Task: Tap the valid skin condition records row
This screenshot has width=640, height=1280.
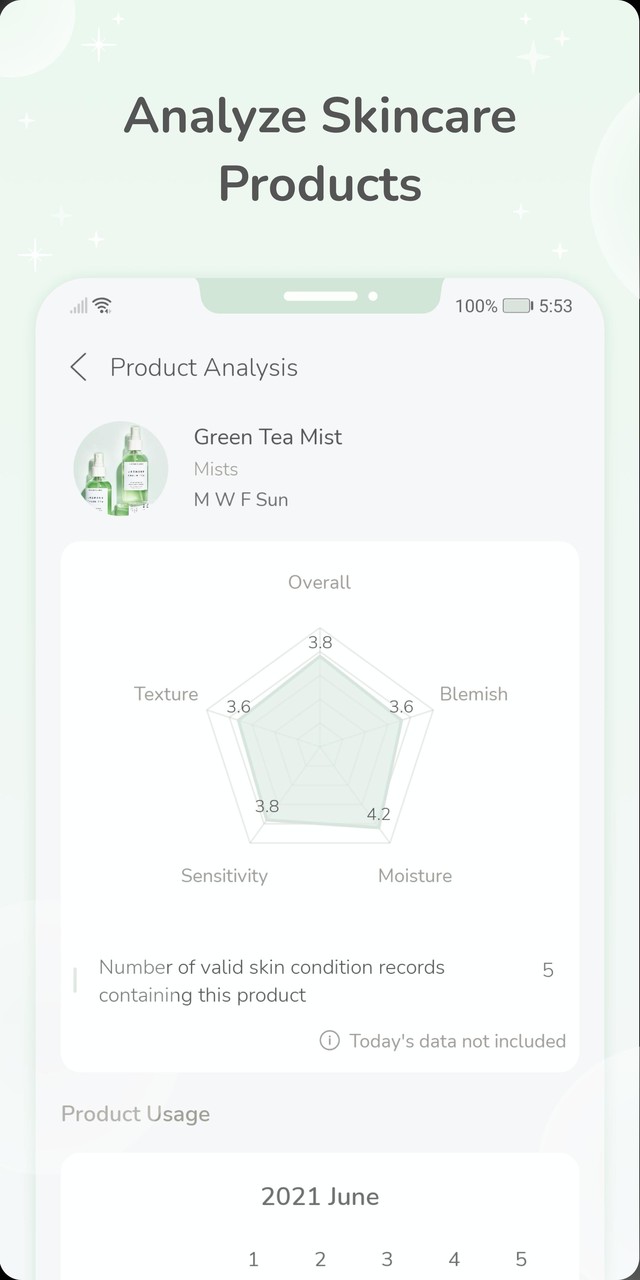Action: [320, 981]
